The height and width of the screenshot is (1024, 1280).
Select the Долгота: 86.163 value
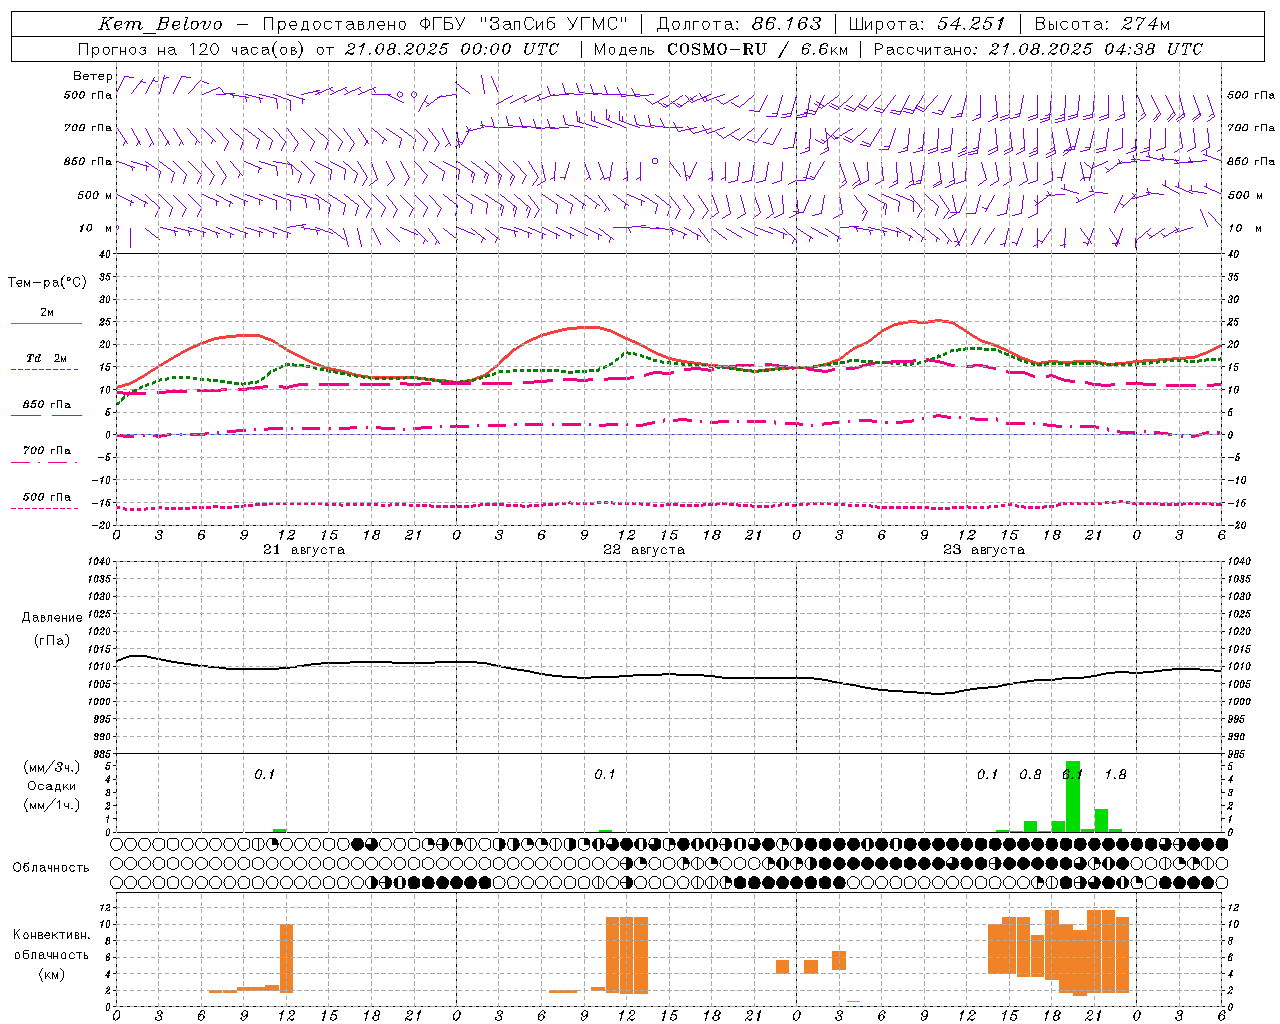point(739,24)
